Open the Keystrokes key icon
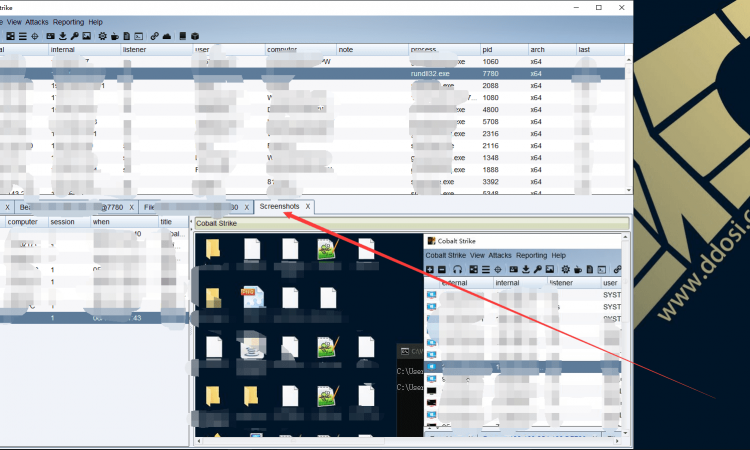The image size is (750, 450). pyautogui.click(x=74, y=36)
